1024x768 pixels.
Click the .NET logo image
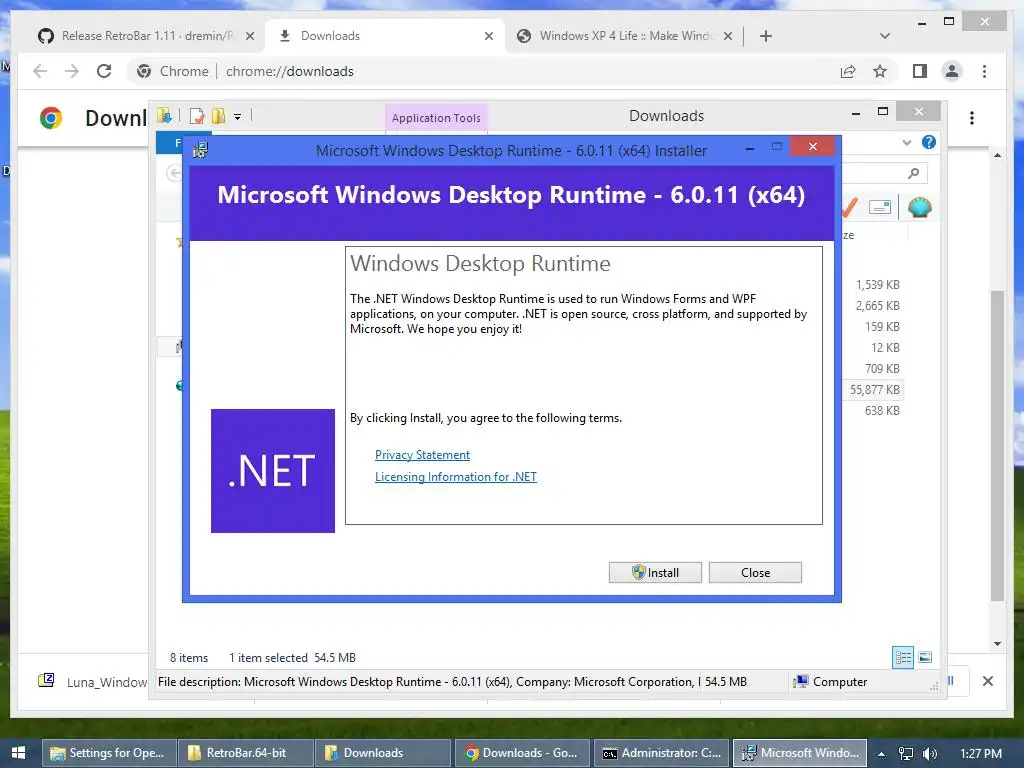pos(273,471)
